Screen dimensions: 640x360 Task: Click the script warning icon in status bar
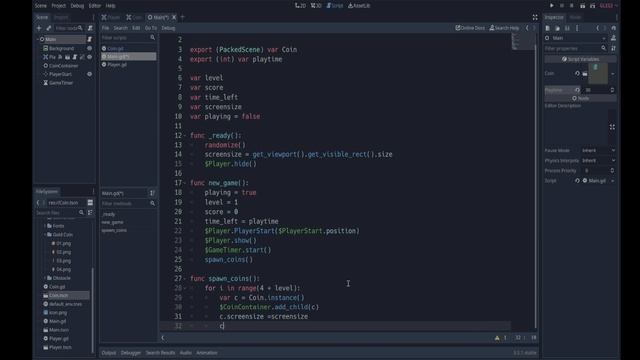497,338
